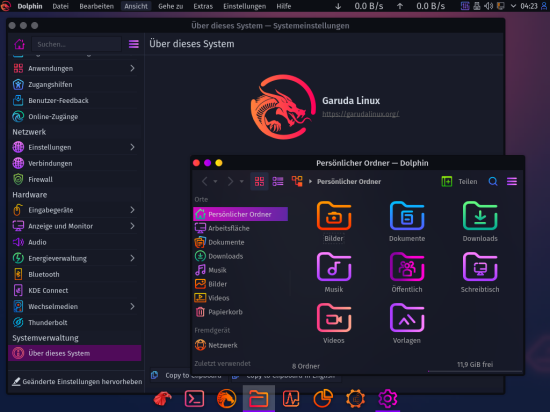Open the Downloads folder icon in Dolphin
This screenshot has width=550, height=412.
tap(480, 216)
